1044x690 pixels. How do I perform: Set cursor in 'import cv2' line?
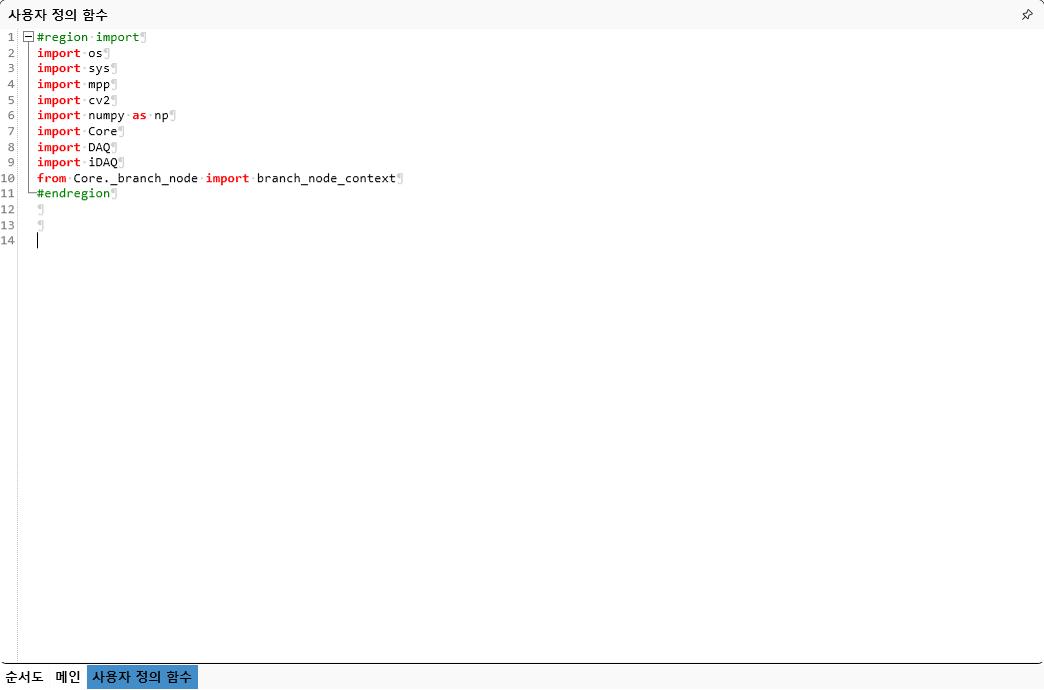[73, 100]
